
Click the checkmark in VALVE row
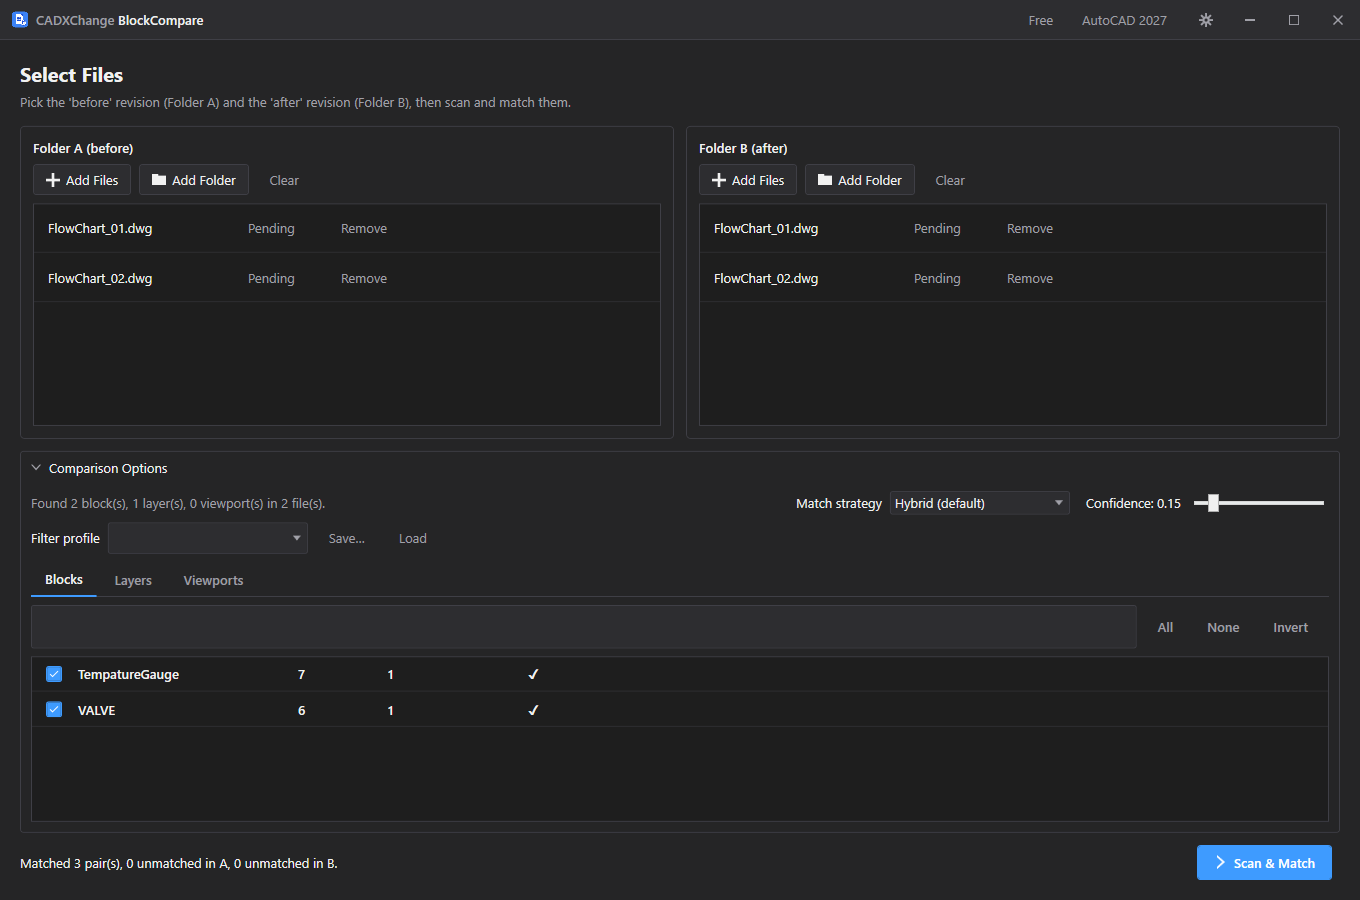point(533,711)
